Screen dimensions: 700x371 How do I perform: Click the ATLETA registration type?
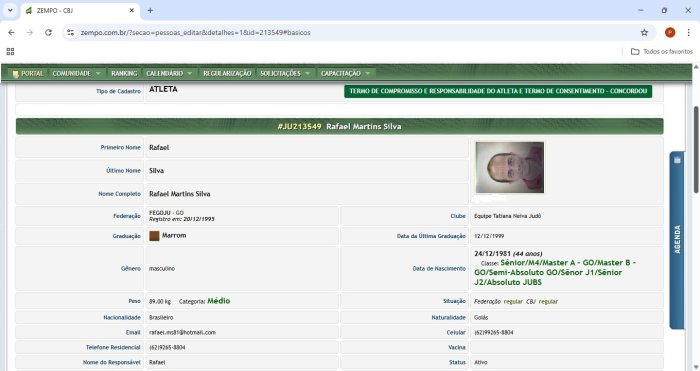point(163,89)
